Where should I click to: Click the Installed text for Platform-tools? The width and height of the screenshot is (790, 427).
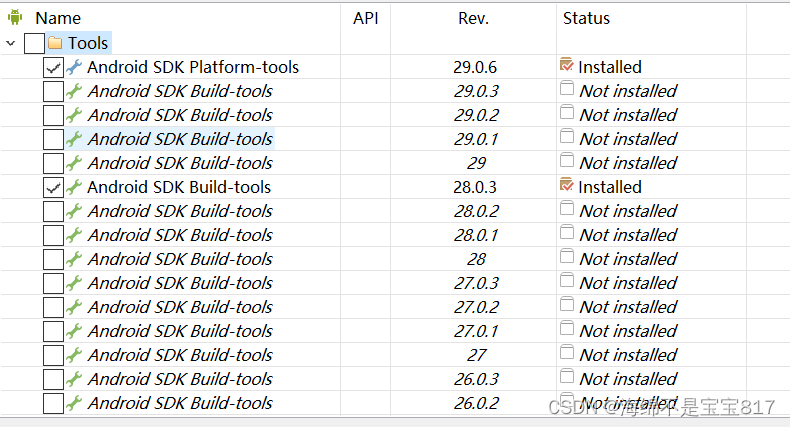point(610,67)
